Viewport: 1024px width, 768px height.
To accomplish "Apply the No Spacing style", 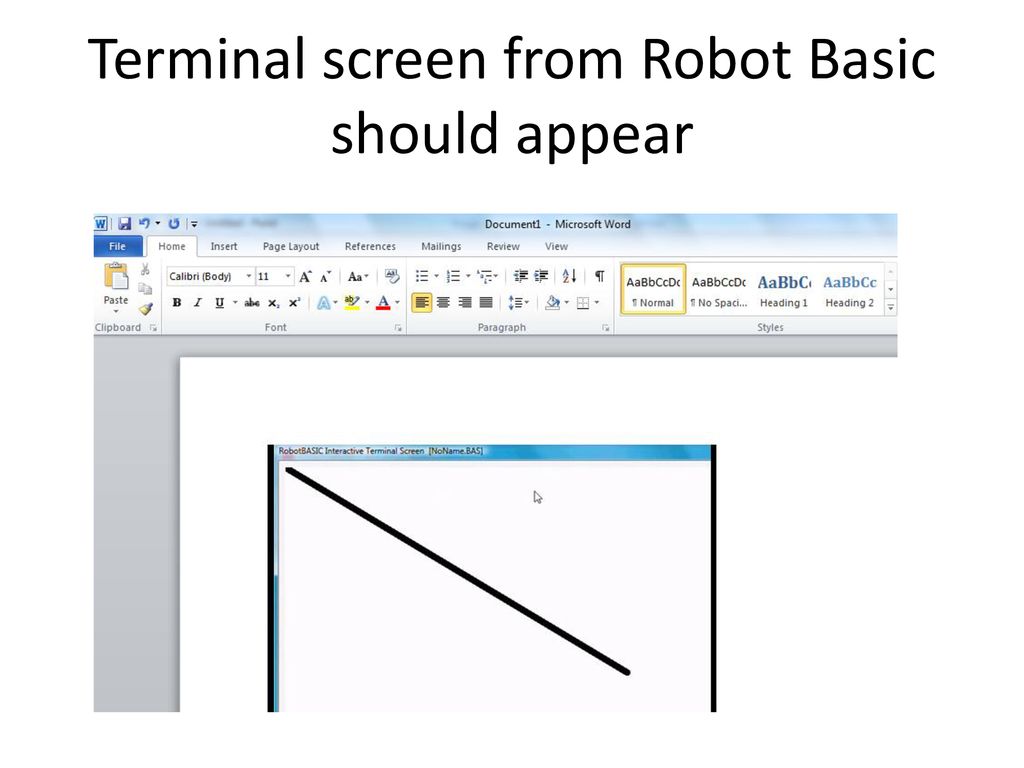I will point(719,289).
